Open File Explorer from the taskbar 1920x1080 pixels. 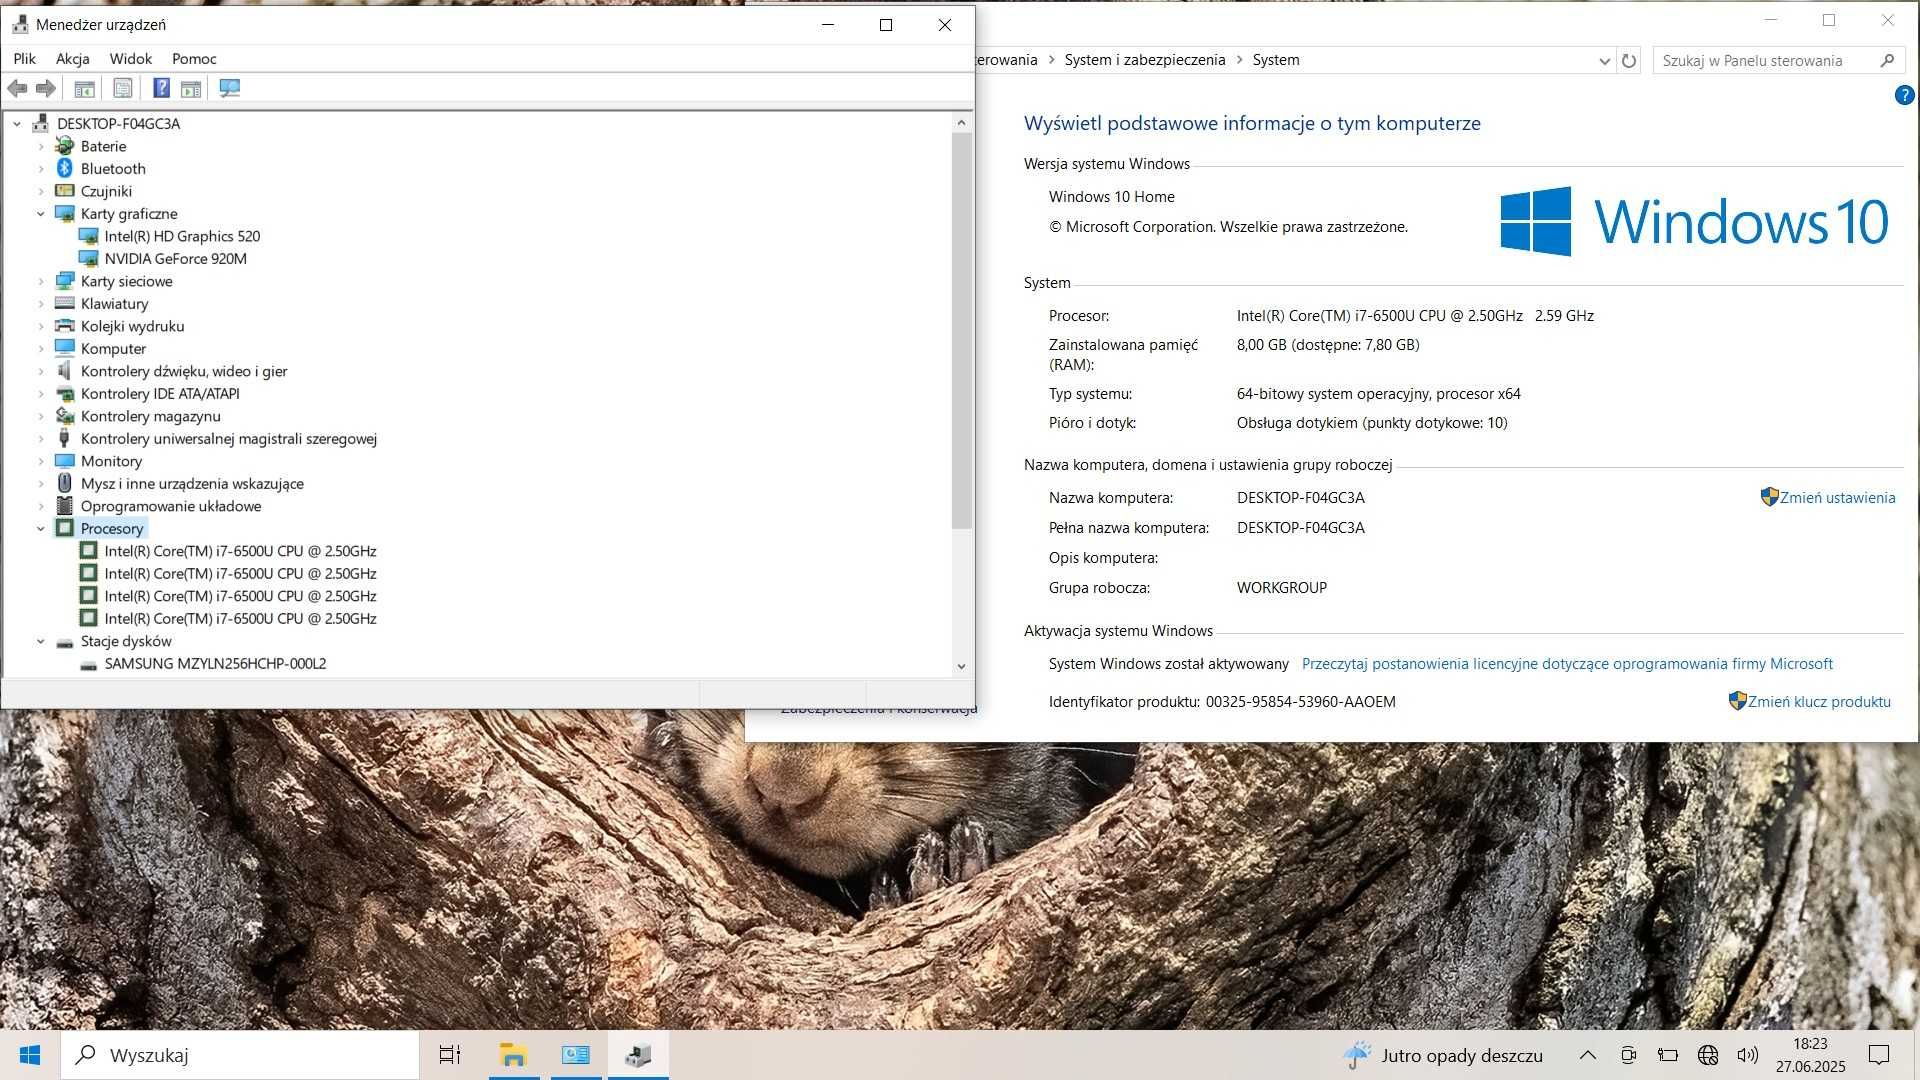513,1055
